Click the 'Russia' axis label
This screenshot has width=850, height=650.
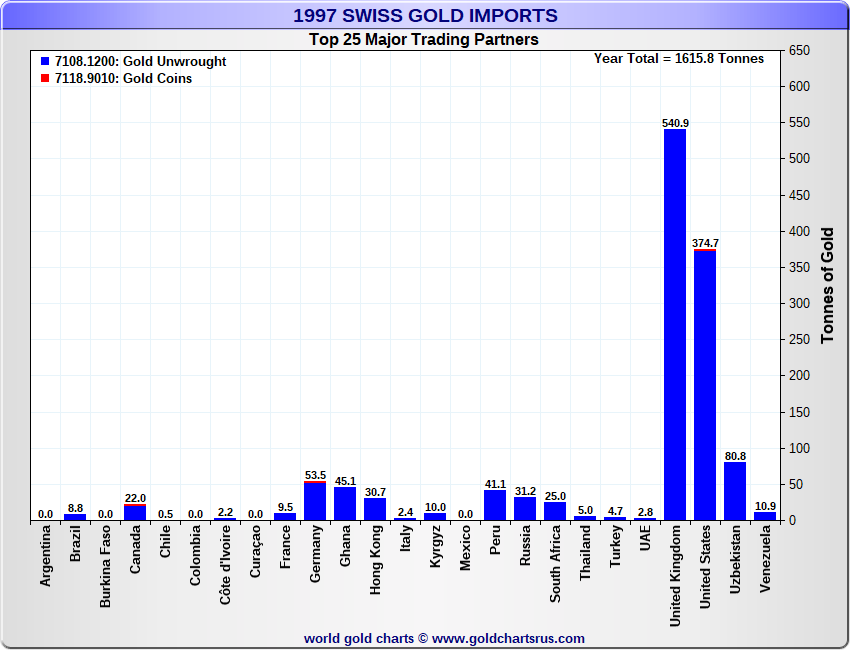click(525, 545)
